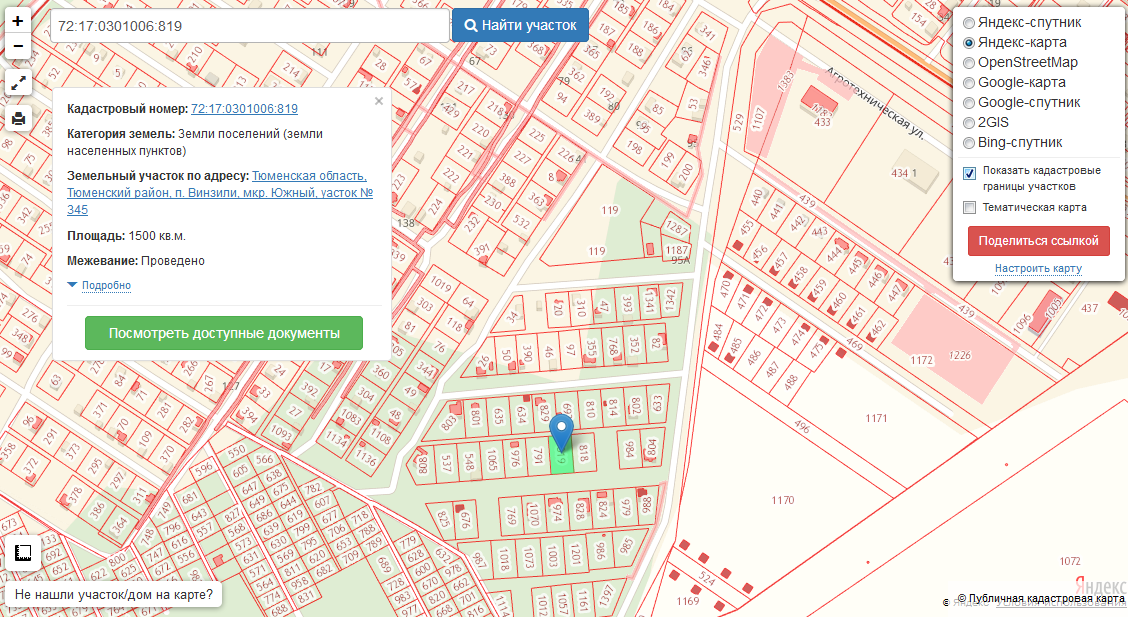1128x619 pixels.
Task: Click Посмотреть доступные документы button
Action: coord(224,333)
